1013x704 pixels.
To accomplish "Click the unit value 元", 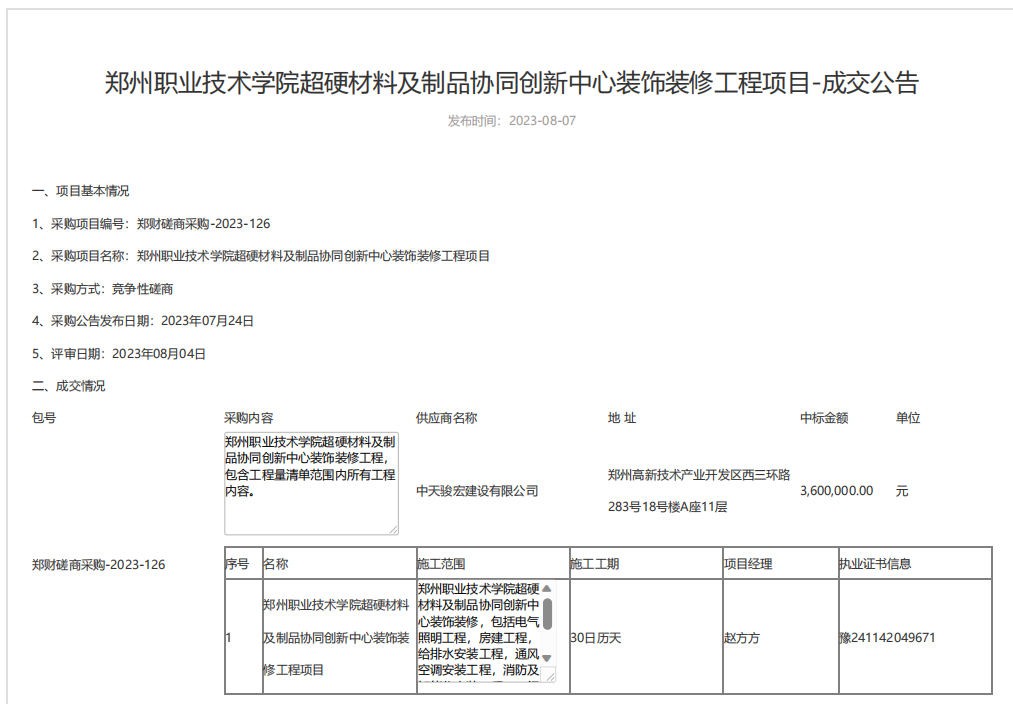I will click(x=902, y=491).
